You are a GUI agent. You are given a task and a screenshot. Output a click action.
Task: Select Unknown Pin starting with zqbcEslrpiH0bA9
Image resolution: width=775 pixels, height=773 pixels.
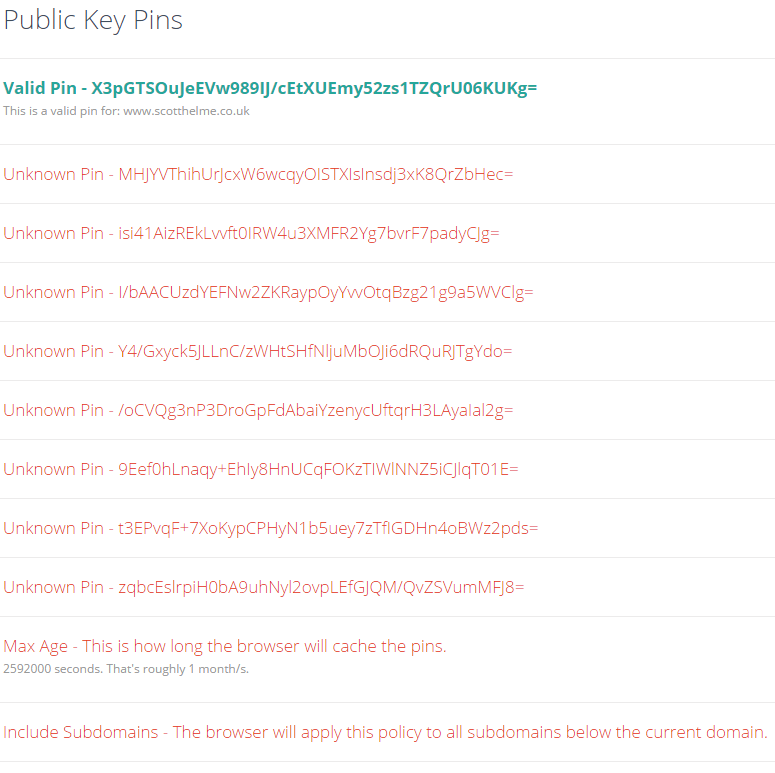tap(263, 587)
